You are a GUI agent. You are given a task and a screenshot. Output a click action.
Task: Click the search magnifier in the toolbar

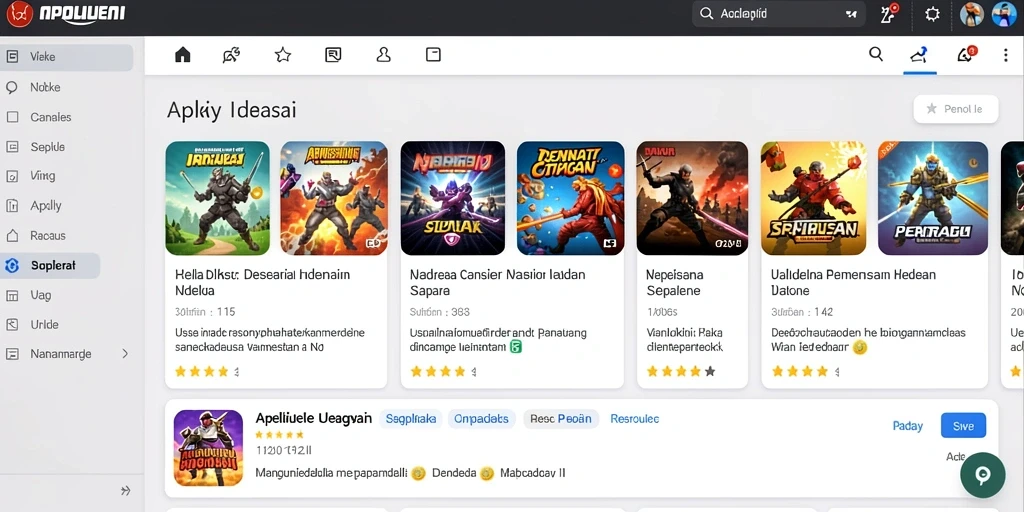point(876,54)
